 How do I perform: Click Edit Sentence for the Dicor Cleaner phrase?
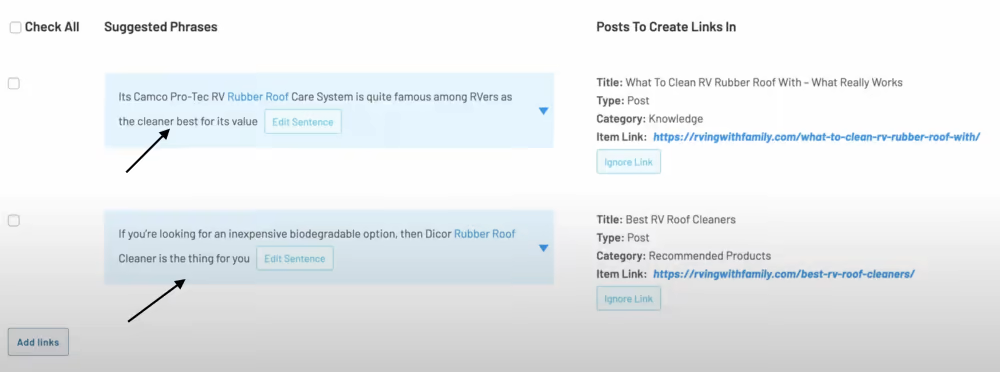[x=295, y=258]
